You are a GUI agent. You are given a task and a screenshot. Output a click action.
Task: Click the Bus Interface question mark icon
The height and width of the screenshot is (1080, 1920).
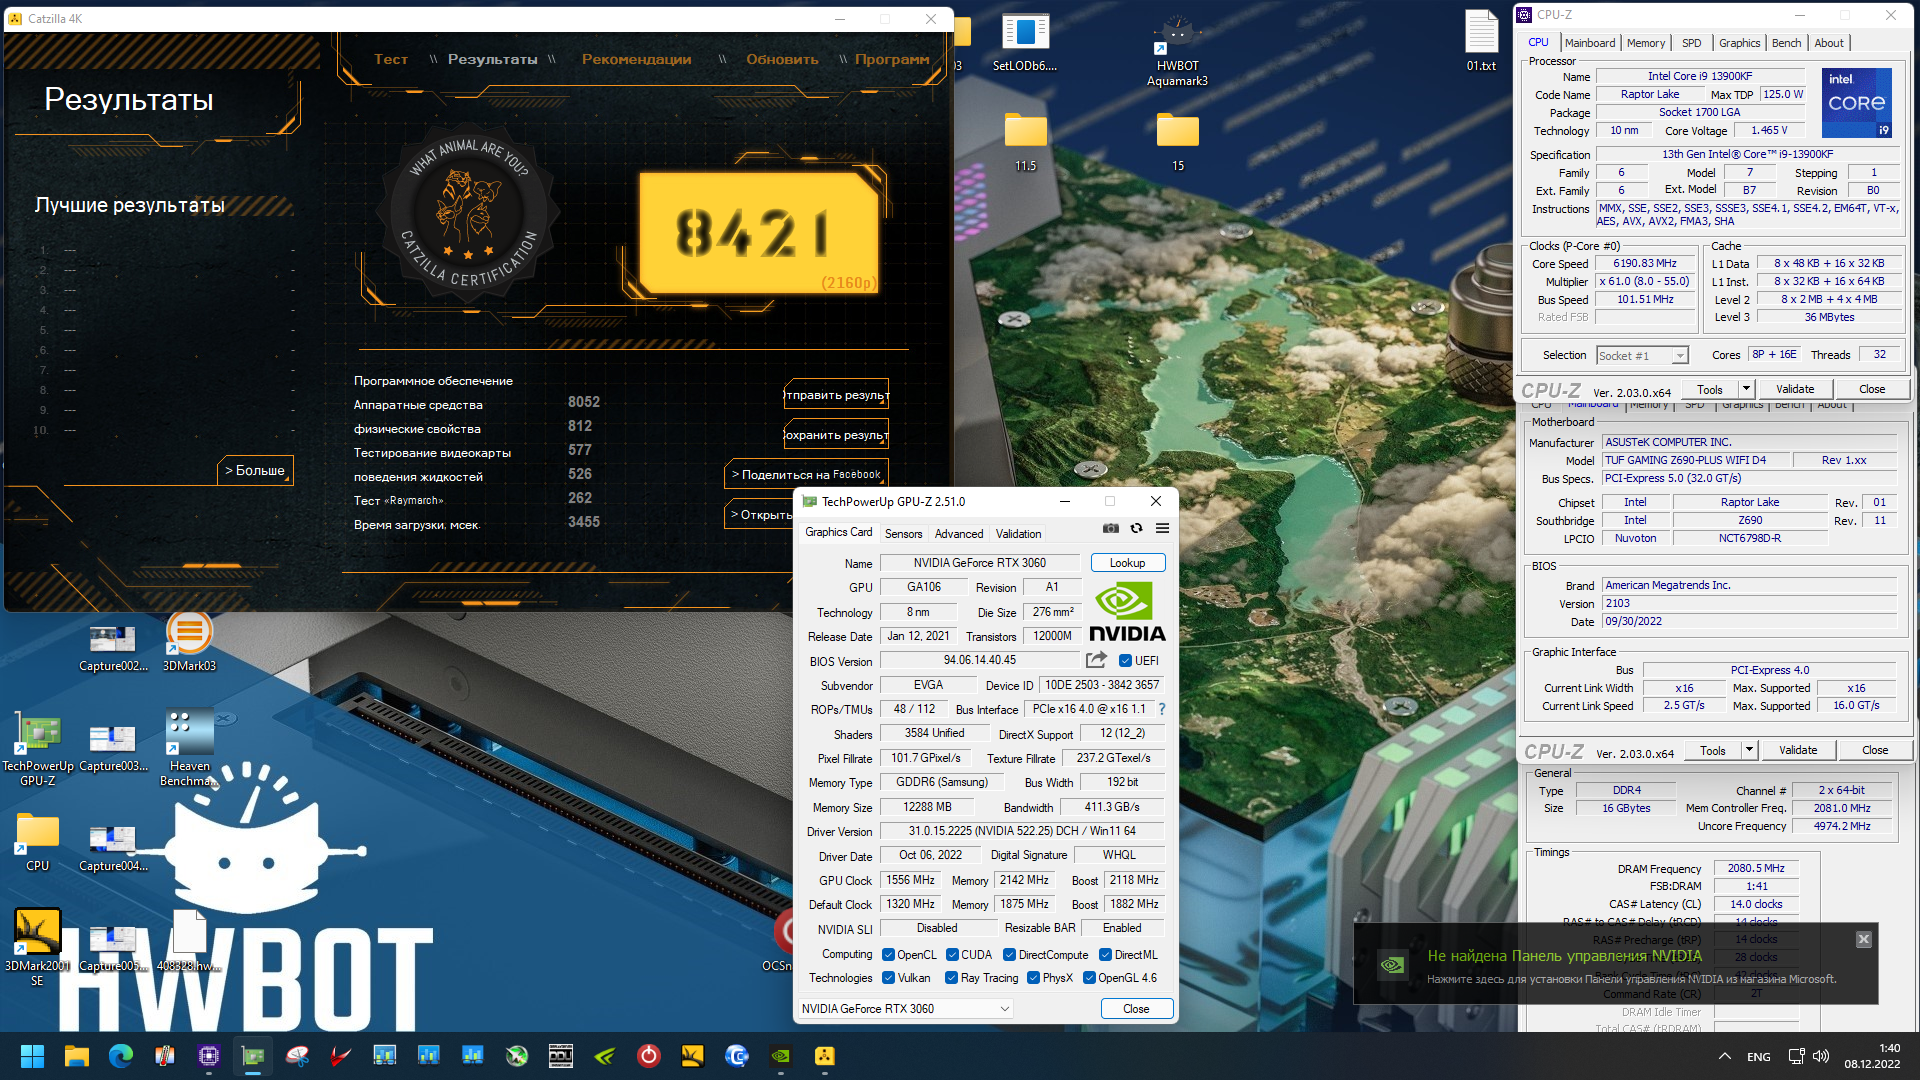pyautogui.click(x=1161, y=709)
